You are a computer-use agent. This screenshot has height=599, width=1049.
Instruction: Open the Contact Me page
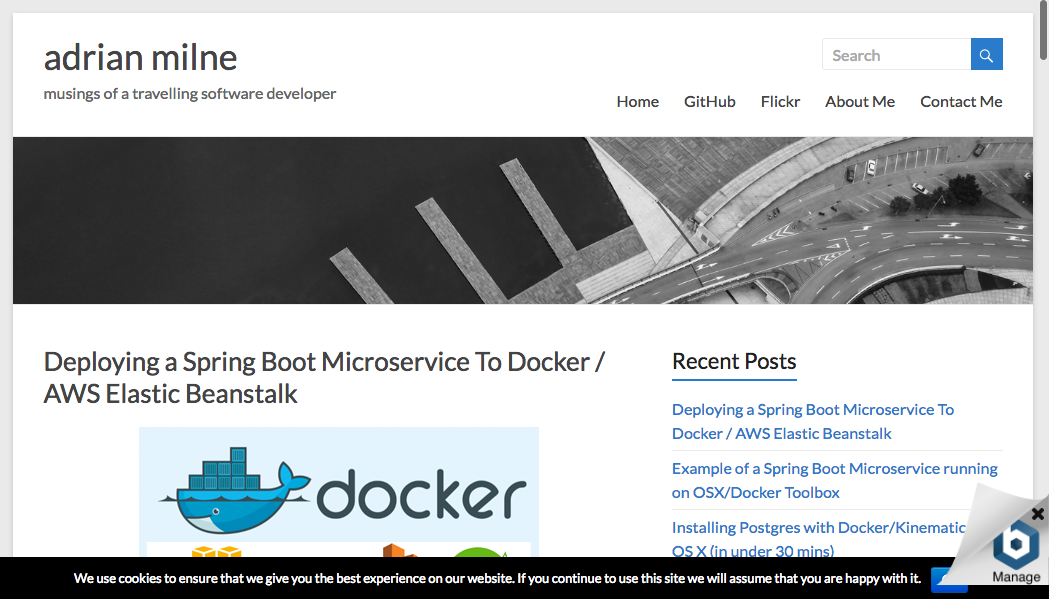point(961,102)
